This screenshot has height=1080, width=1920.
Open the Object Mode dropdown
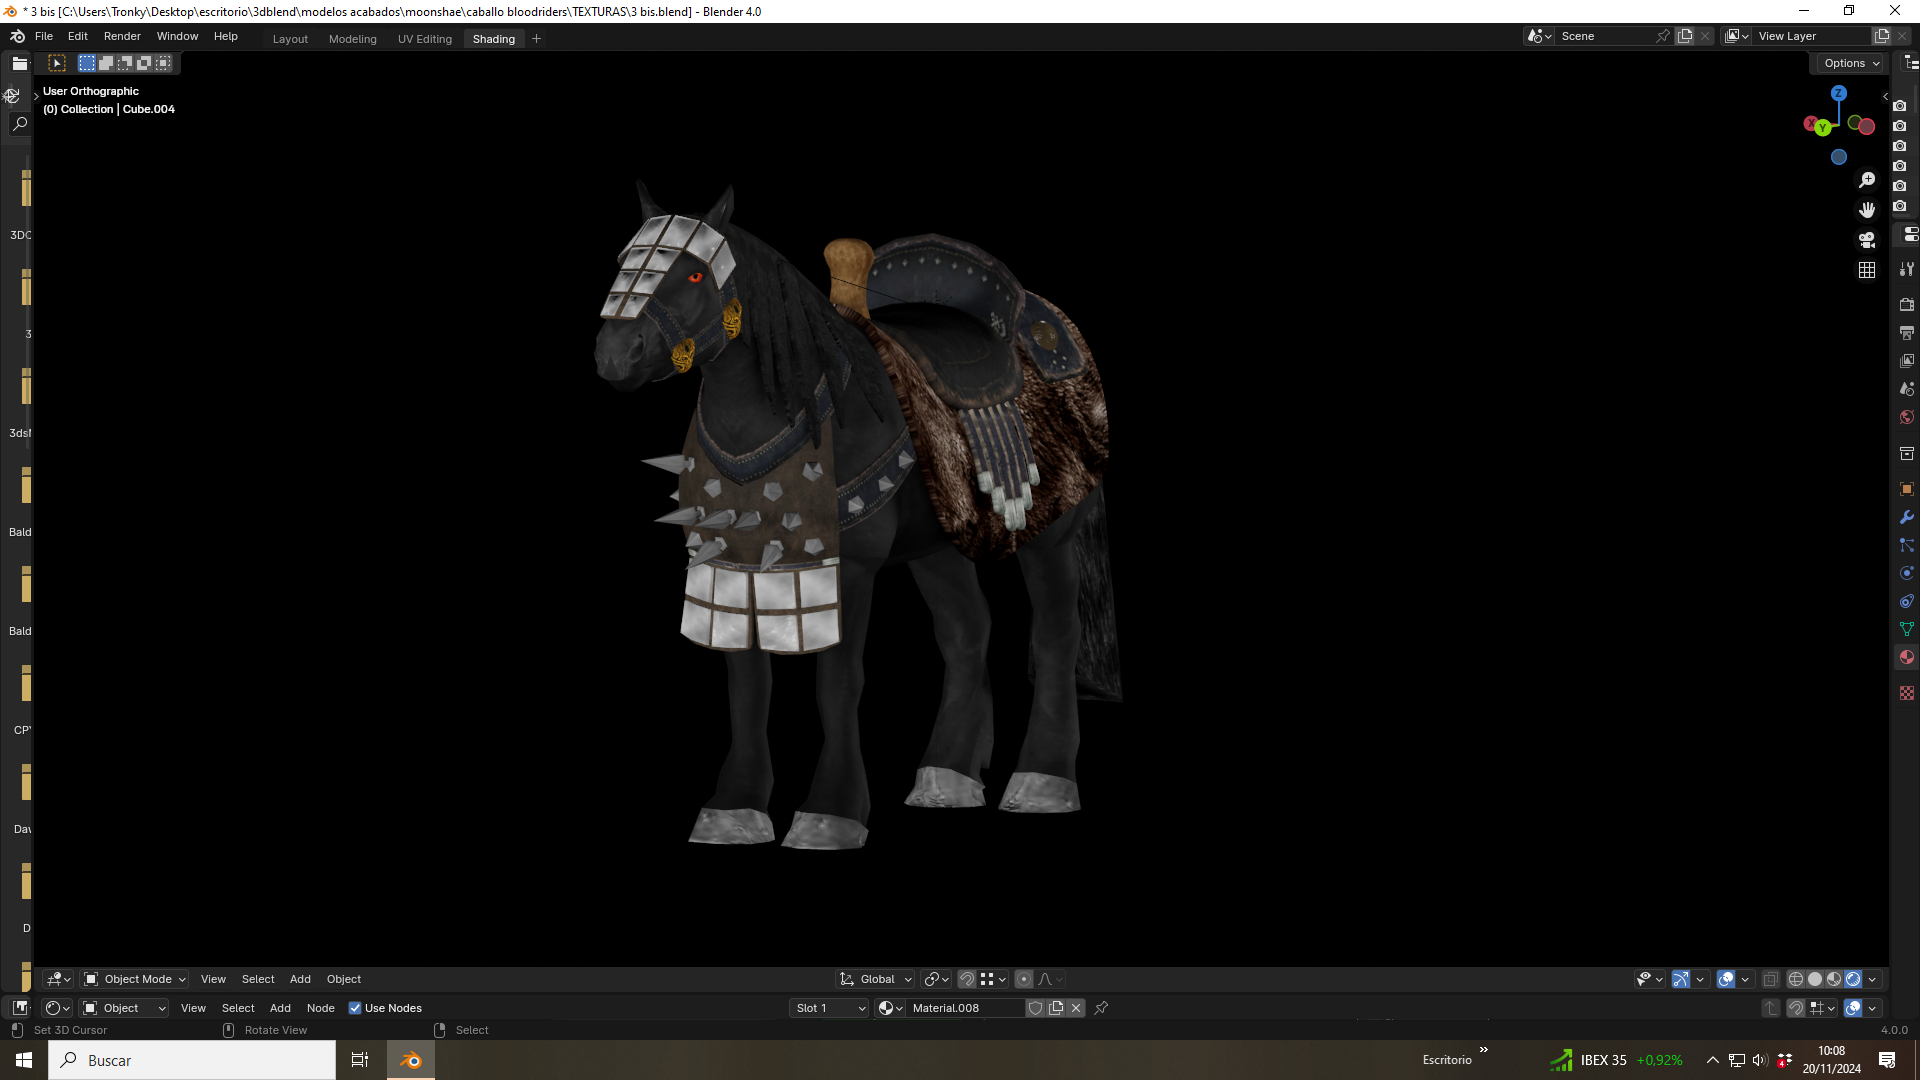(135, 979)
